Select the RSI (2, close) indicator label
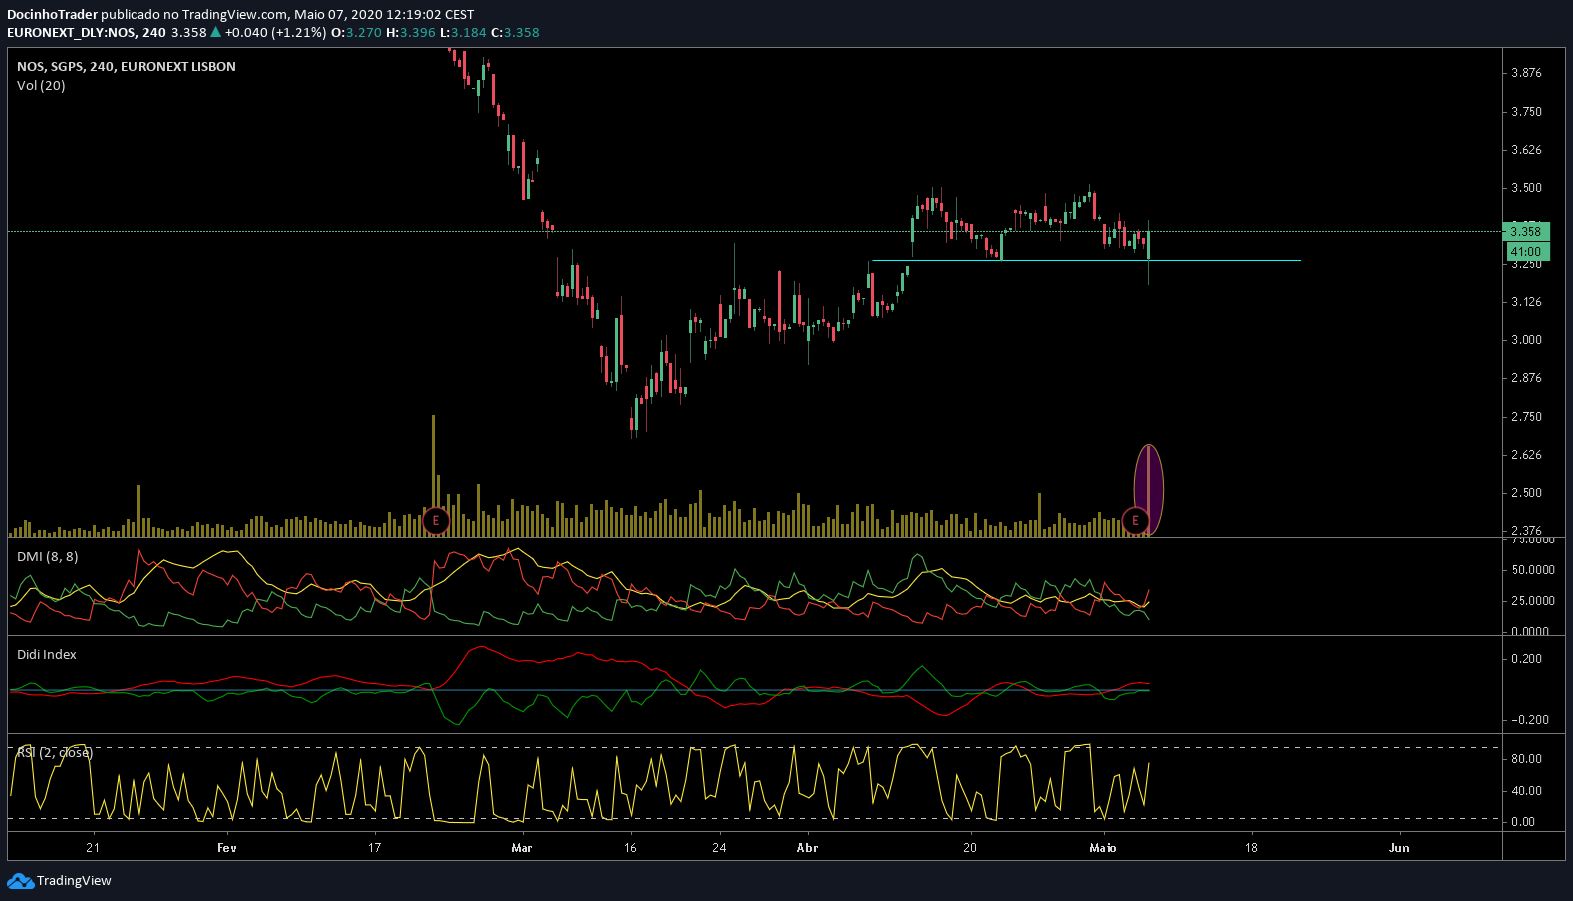1573x901 pixels. click(x=55, y=752)
